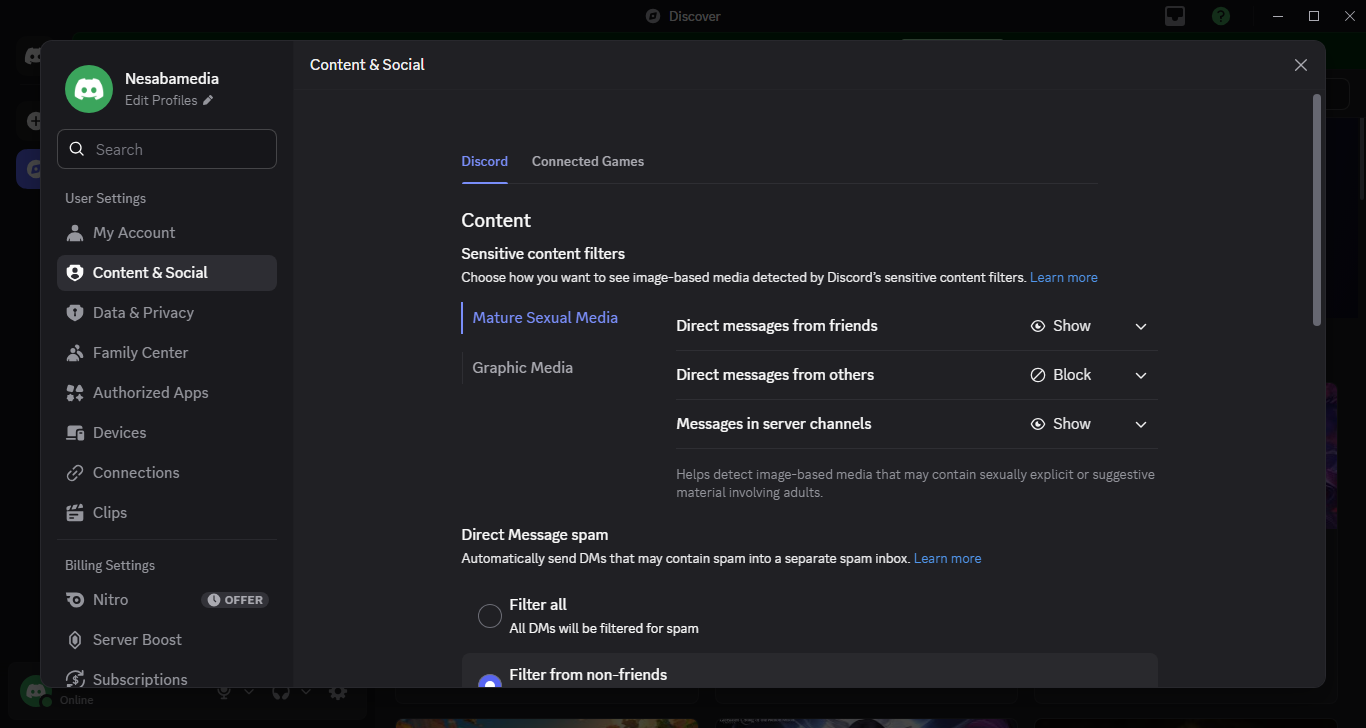Open Learn more link for Direct Message spam
The height and width of the screenshot is (728, 1366).
click(x=947, y=558)
